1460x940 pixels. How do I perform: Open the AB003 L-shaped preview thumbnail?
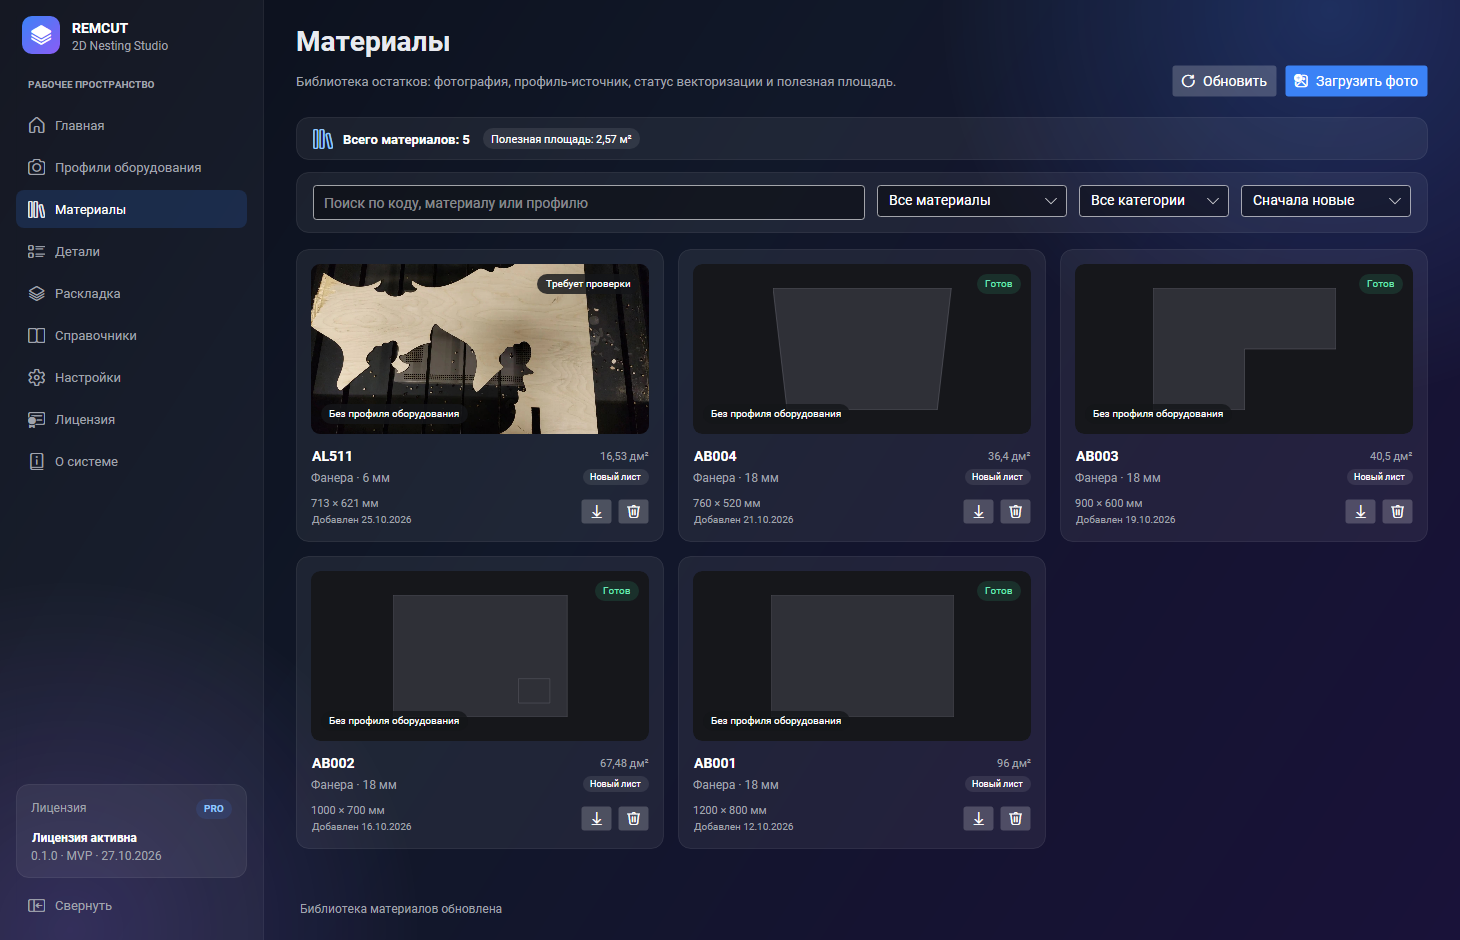click(1244, 349)
